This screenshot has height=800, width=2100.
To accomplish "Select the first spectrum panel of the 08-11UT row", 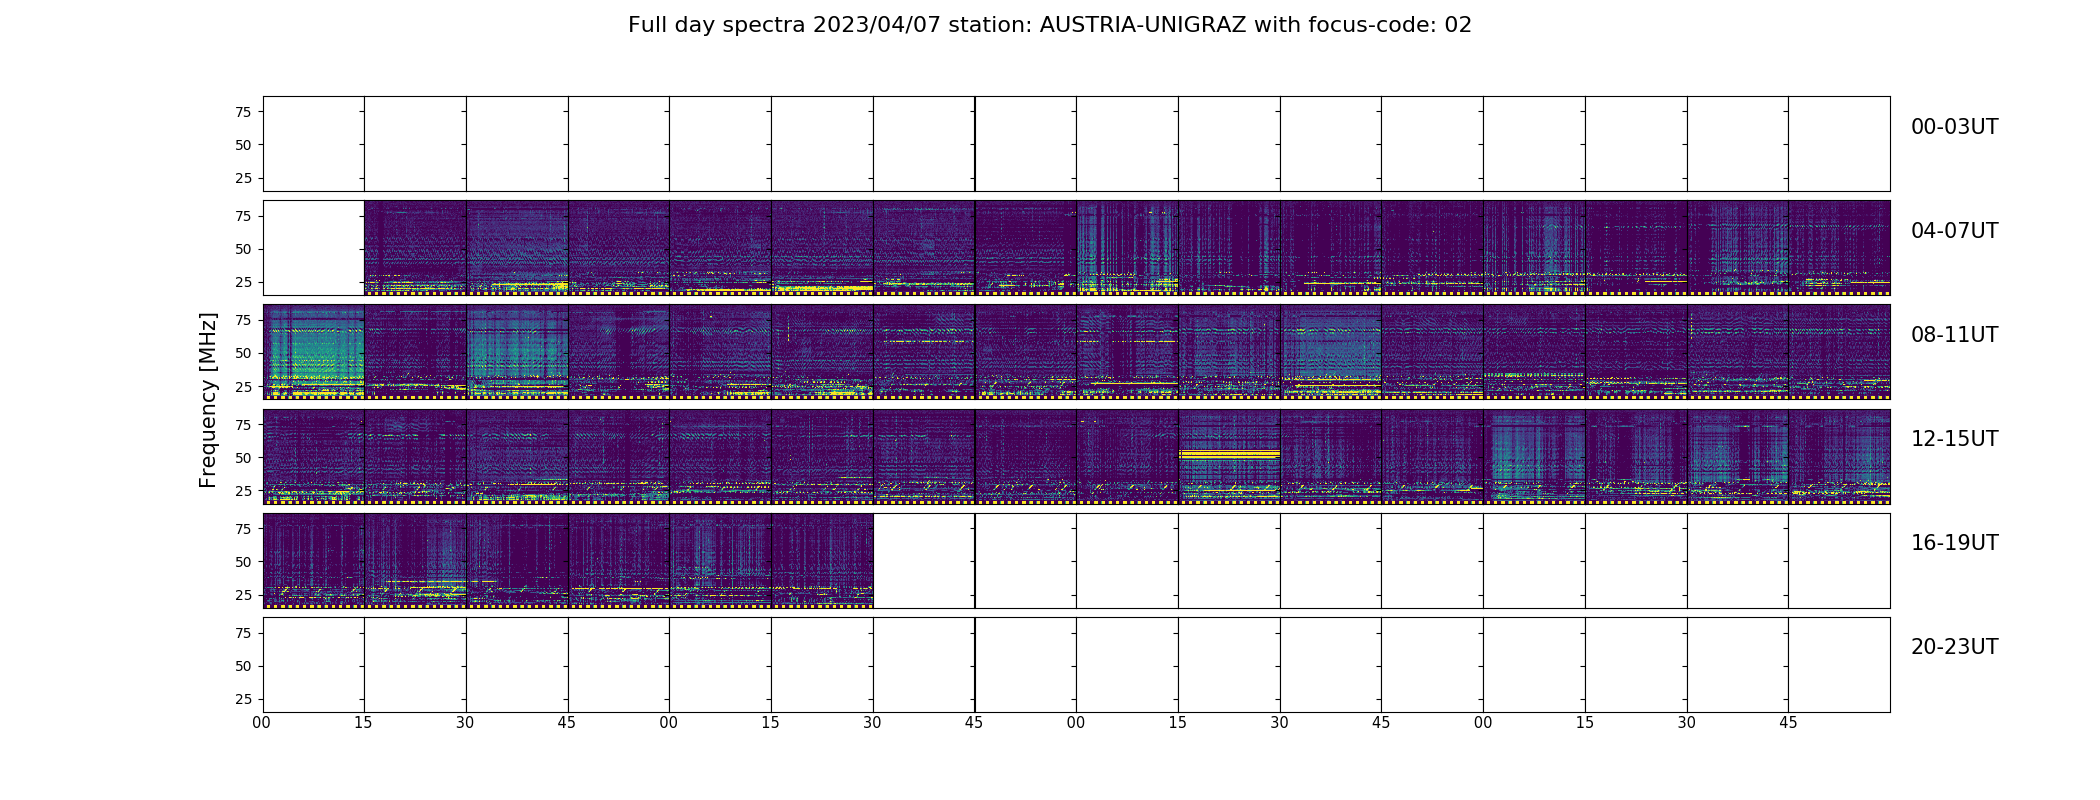I will (x=314, y=352).
